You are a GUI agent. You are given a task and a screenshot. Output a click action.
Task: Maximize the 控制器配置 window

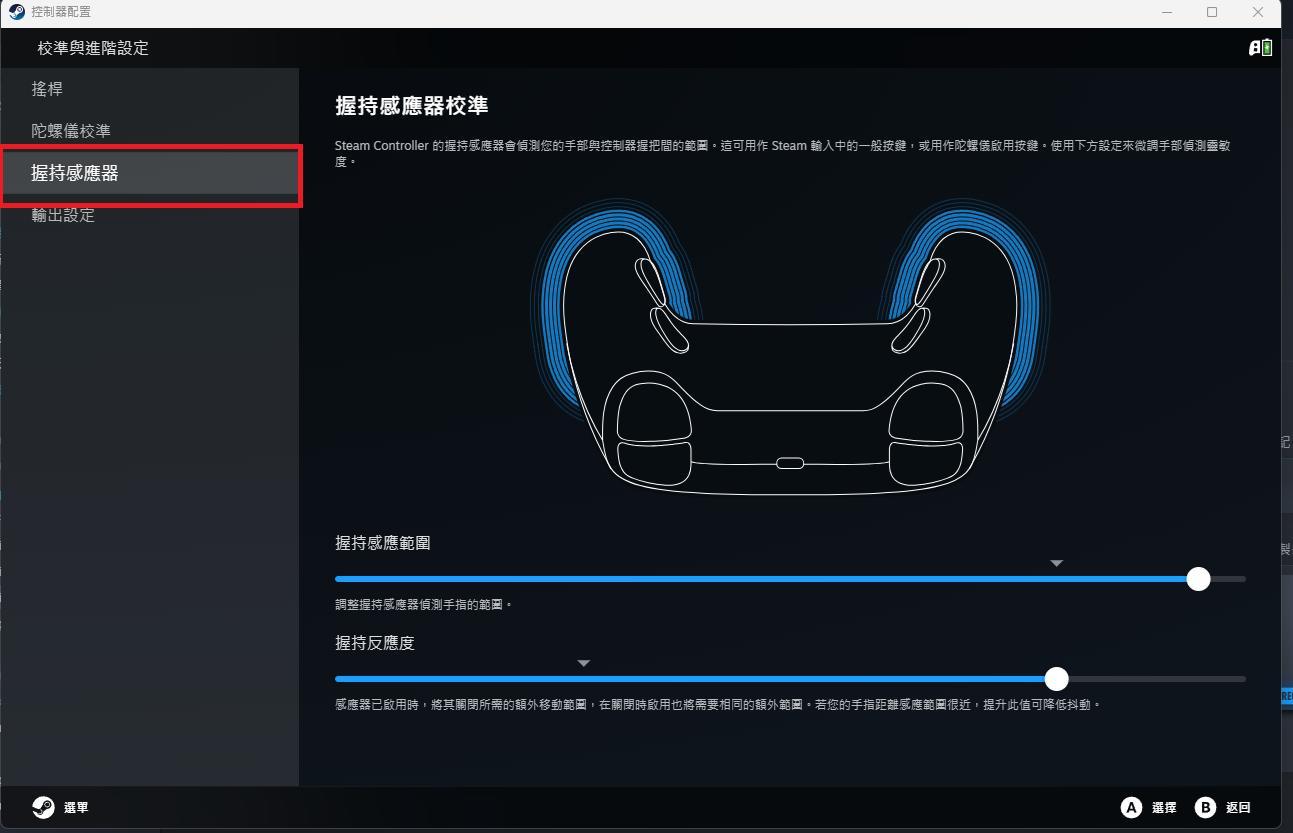[x=1212, y=12]
